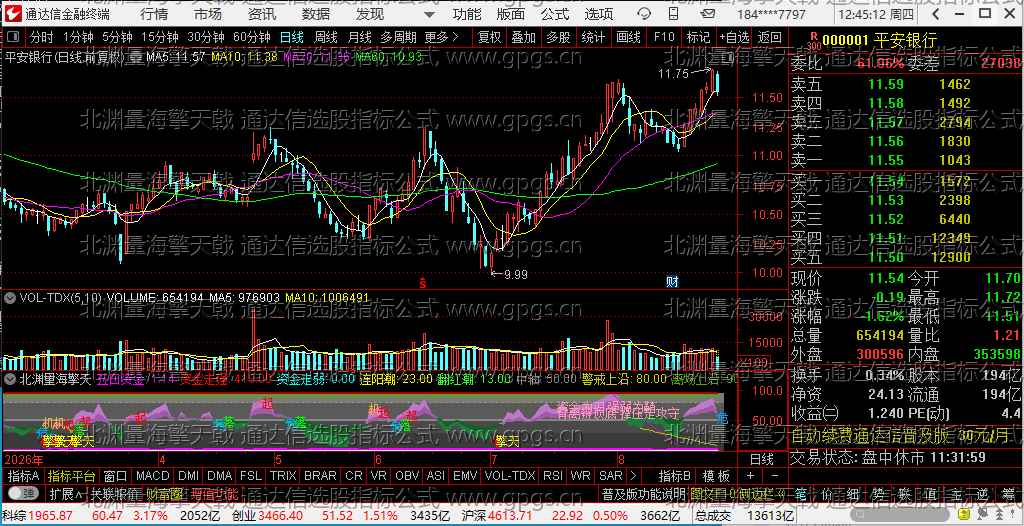Click the red S marker on the chart
The width and height of the screenshot is (1024, 526).
click(x=423, y=283)
